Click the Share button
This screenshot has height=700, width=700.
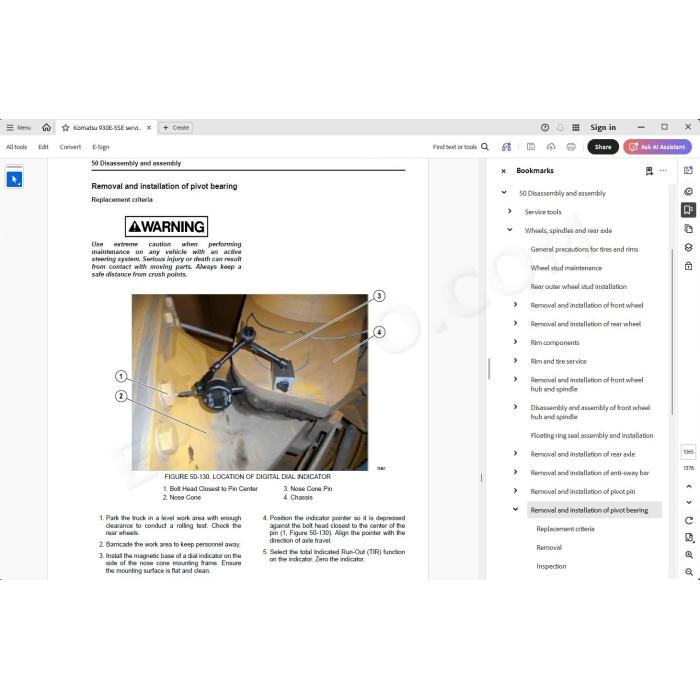coord(603,147)
